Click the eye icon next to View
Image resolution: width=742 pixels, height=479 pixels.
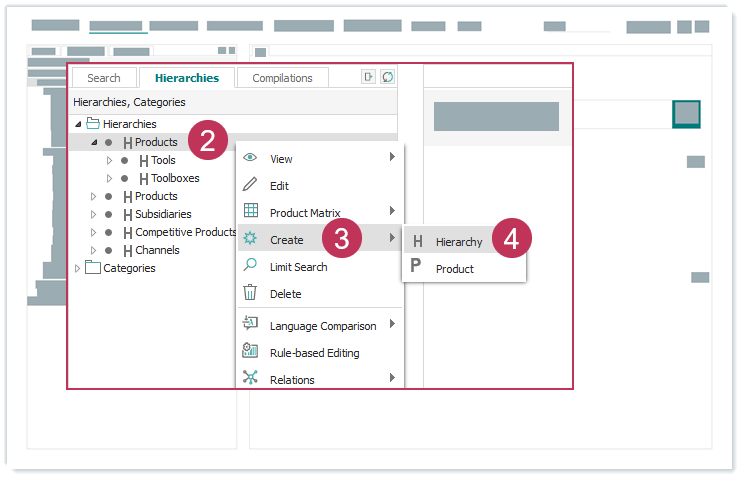click(x=250, y=158)
